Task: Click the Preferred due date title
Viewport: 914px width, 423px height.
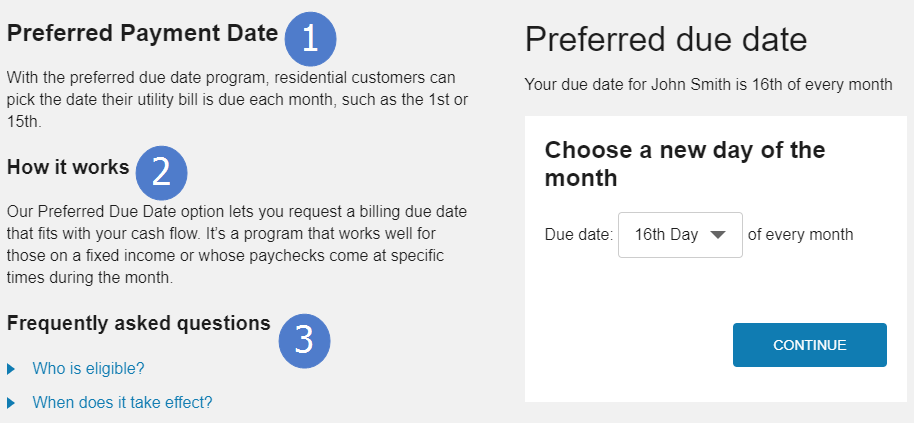Action: (665, 40)
